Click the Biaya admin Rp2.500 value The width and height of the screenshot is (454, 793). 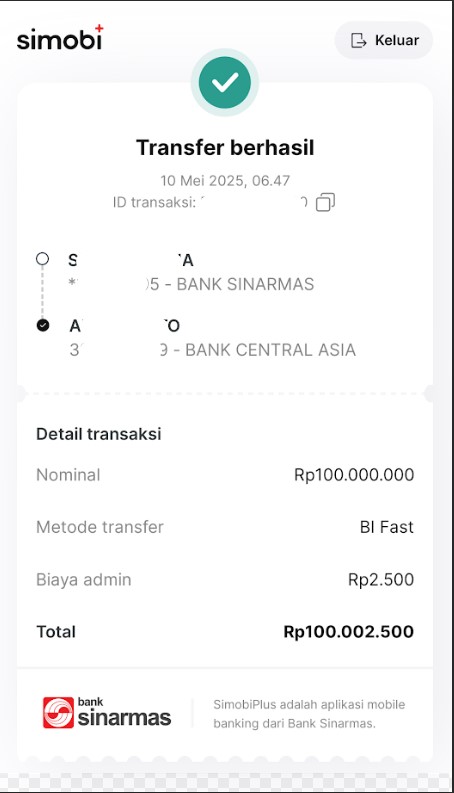tap(381, 580)
